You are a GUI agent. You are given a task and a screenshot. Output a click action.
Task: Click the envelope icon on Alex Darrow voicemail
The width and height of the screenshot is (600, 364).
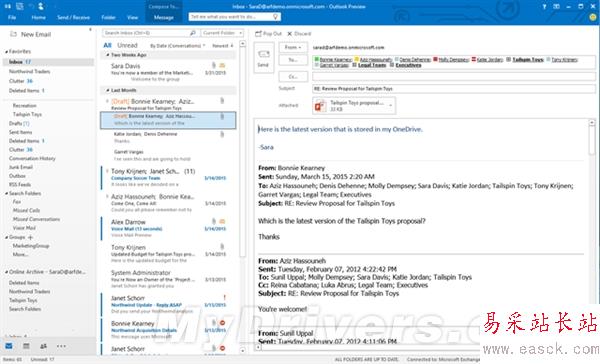222,221
